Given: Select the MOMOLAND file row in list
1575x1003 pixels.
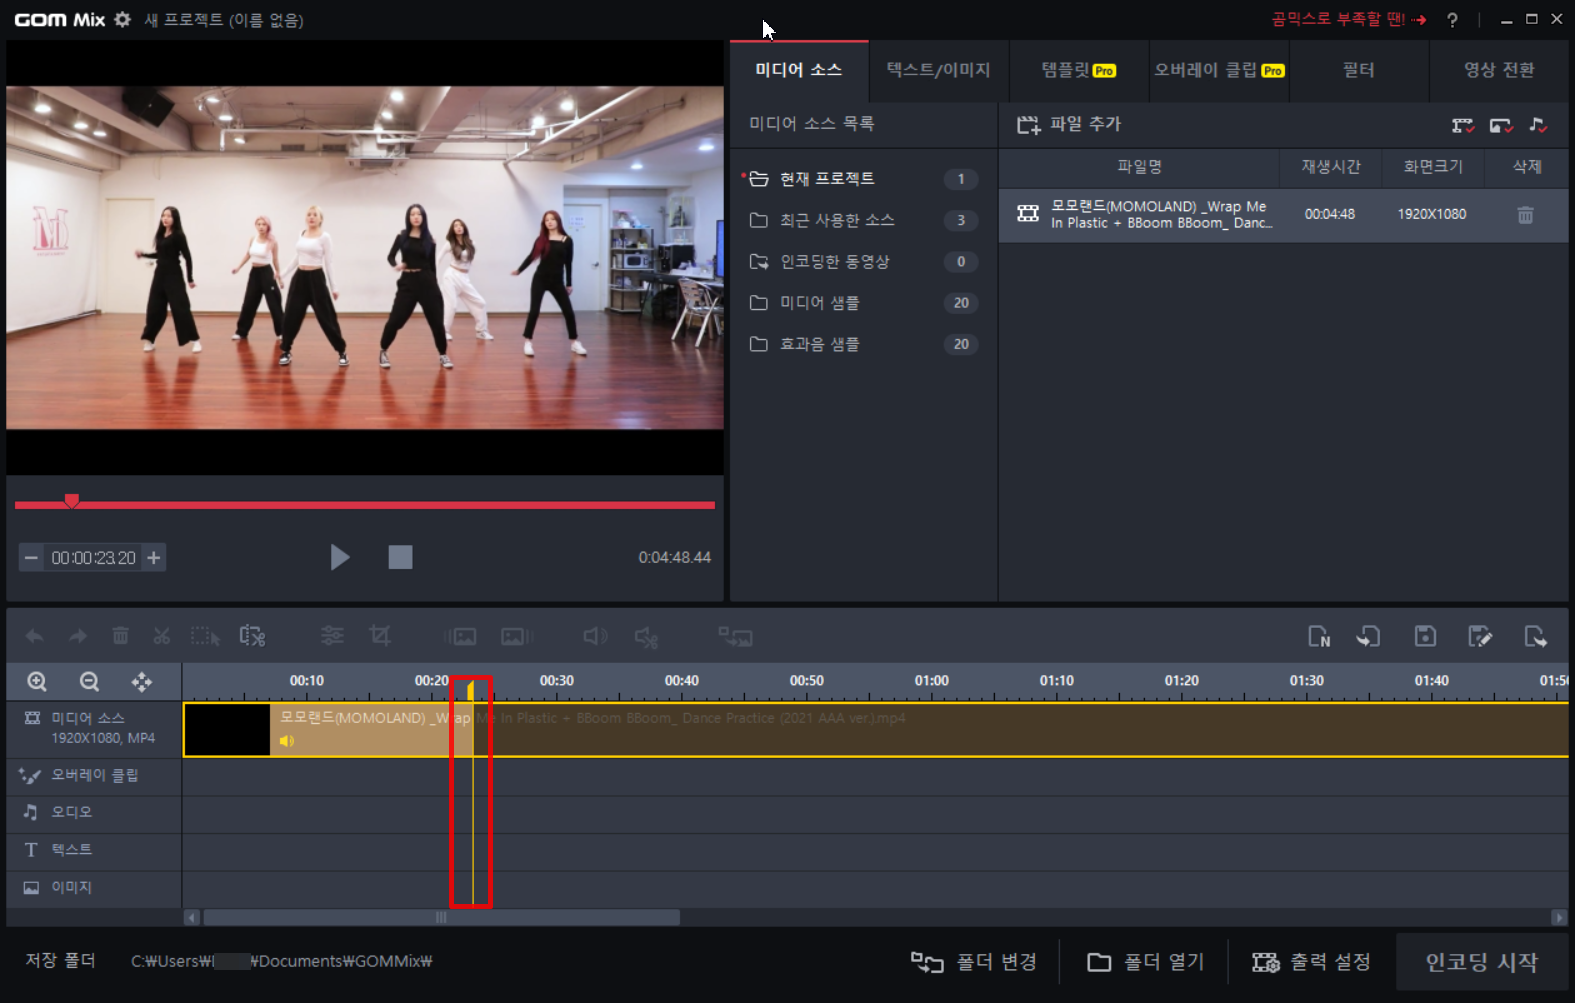Looking at the screenshot, I should pyautogui.click(x=1283, y=214).
